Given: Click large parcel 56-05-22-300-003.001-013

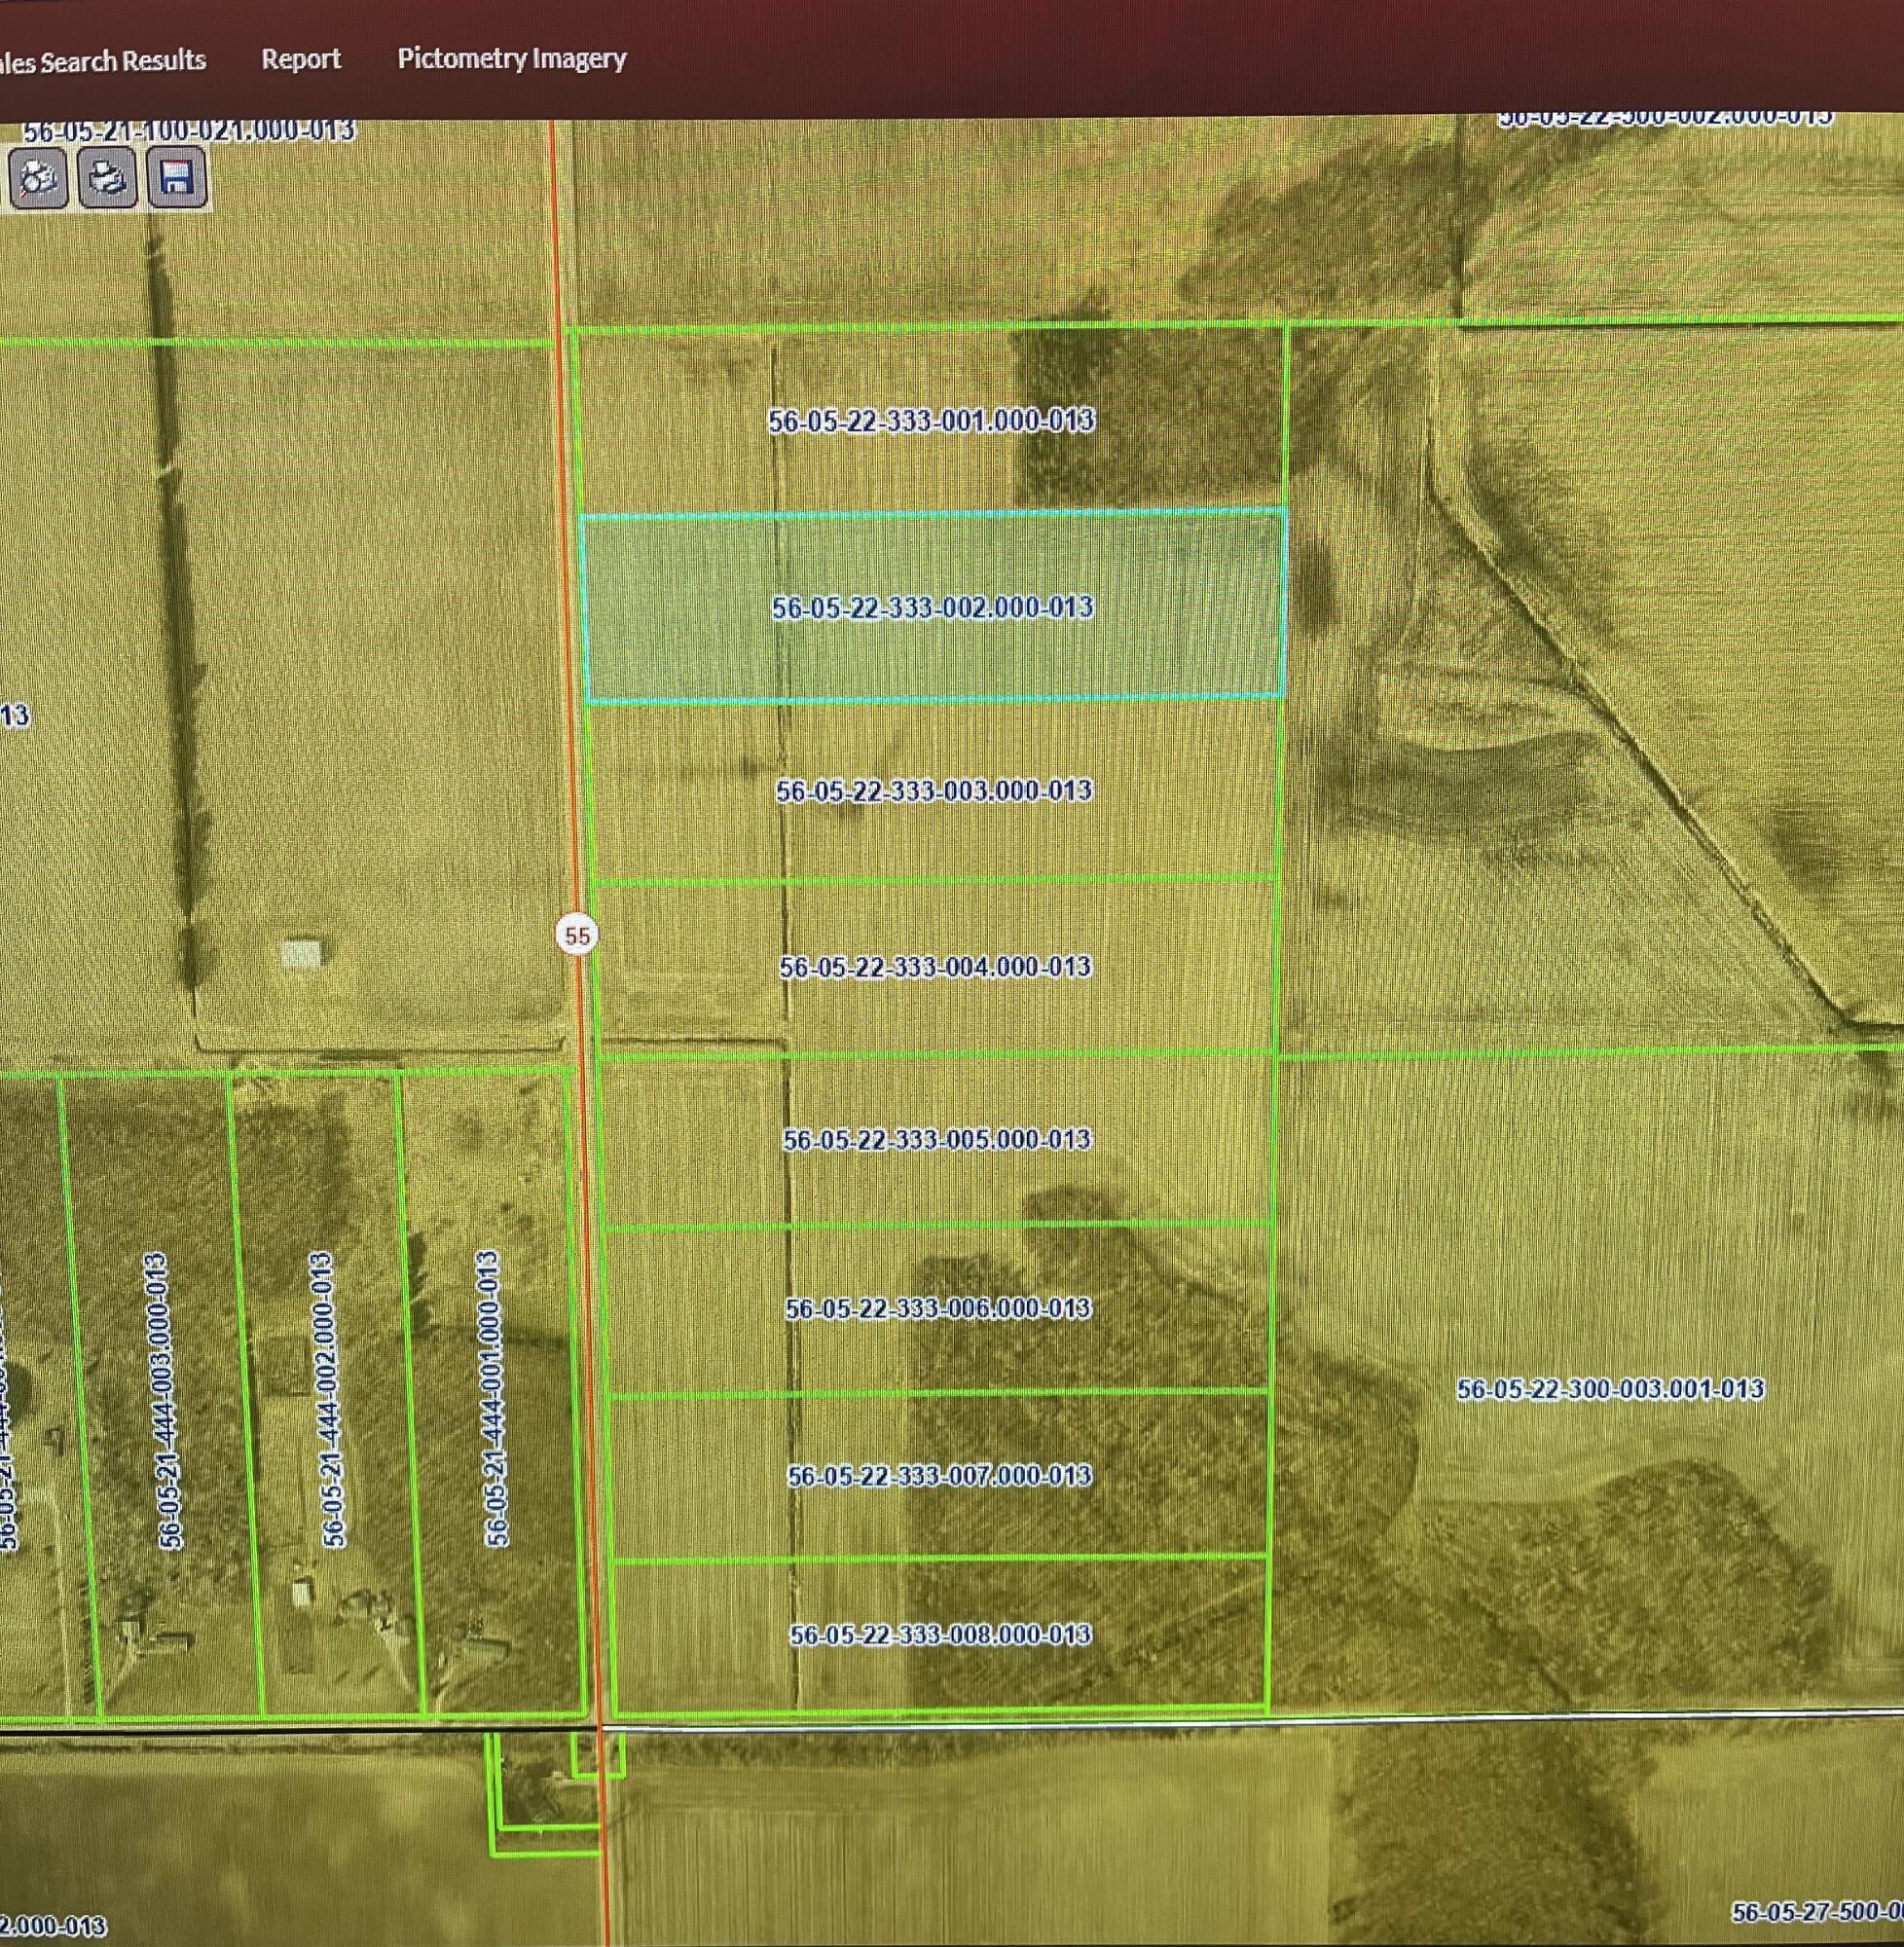Looking at the screenshot, I should click(1609, 1388).
